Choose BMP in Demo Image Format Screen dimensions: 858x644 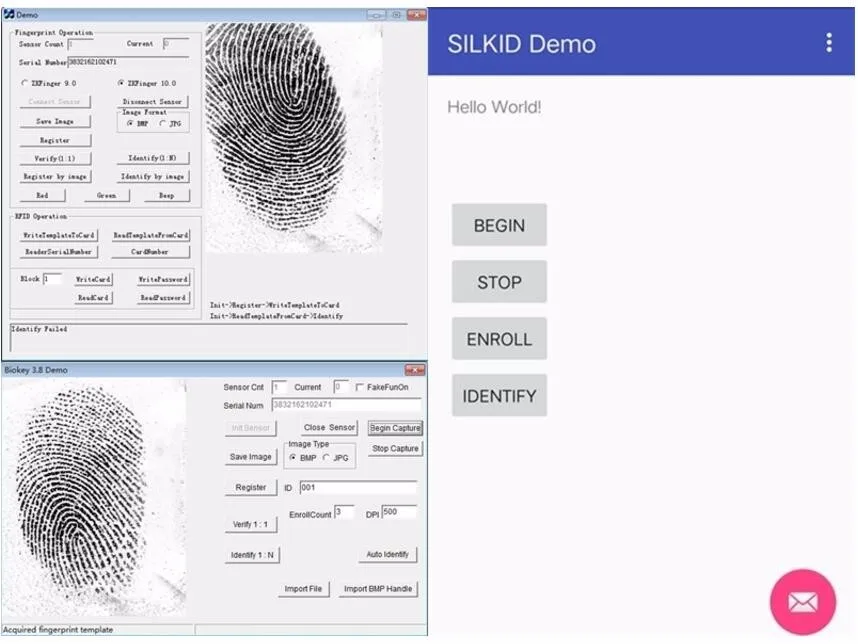click(x=130, y=124)
